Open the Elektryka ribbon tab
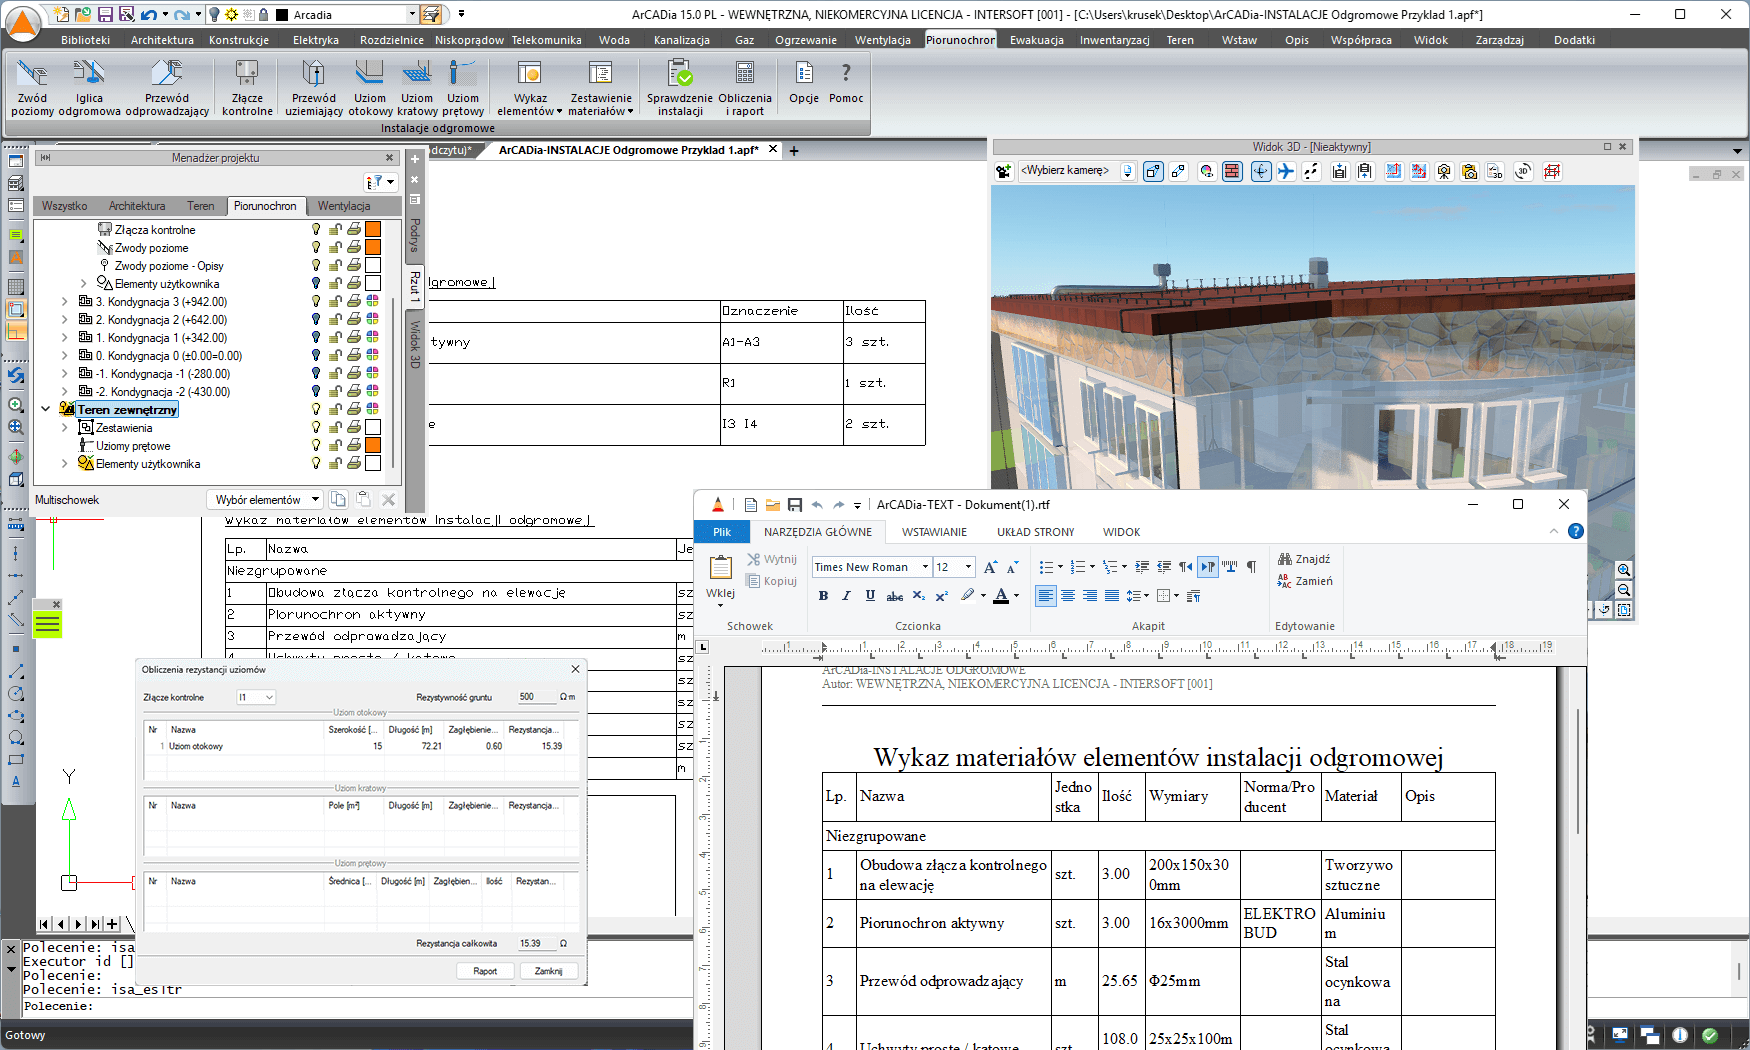The image size is (1750, 1050). tap(316, 40)
